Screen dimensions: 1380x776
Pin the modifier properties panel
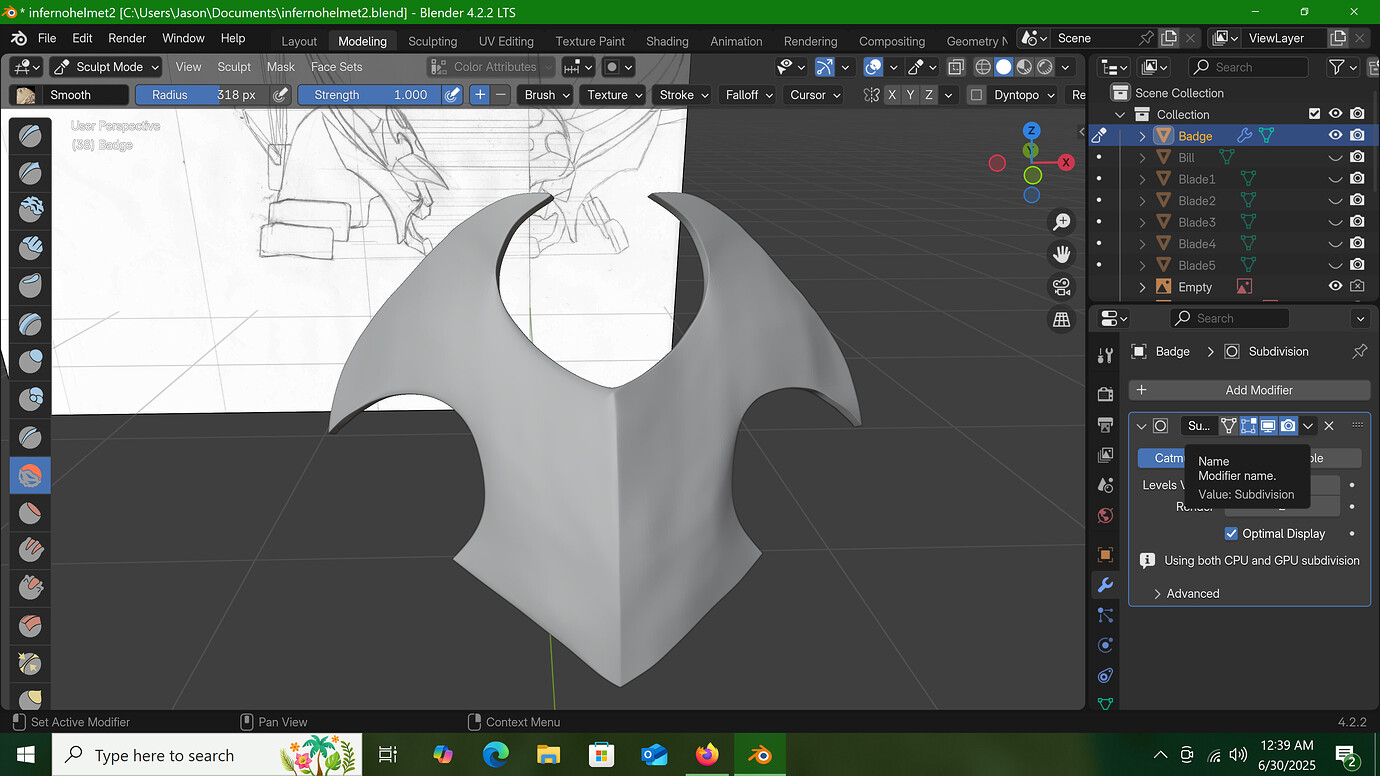[x=1359, y=351]
